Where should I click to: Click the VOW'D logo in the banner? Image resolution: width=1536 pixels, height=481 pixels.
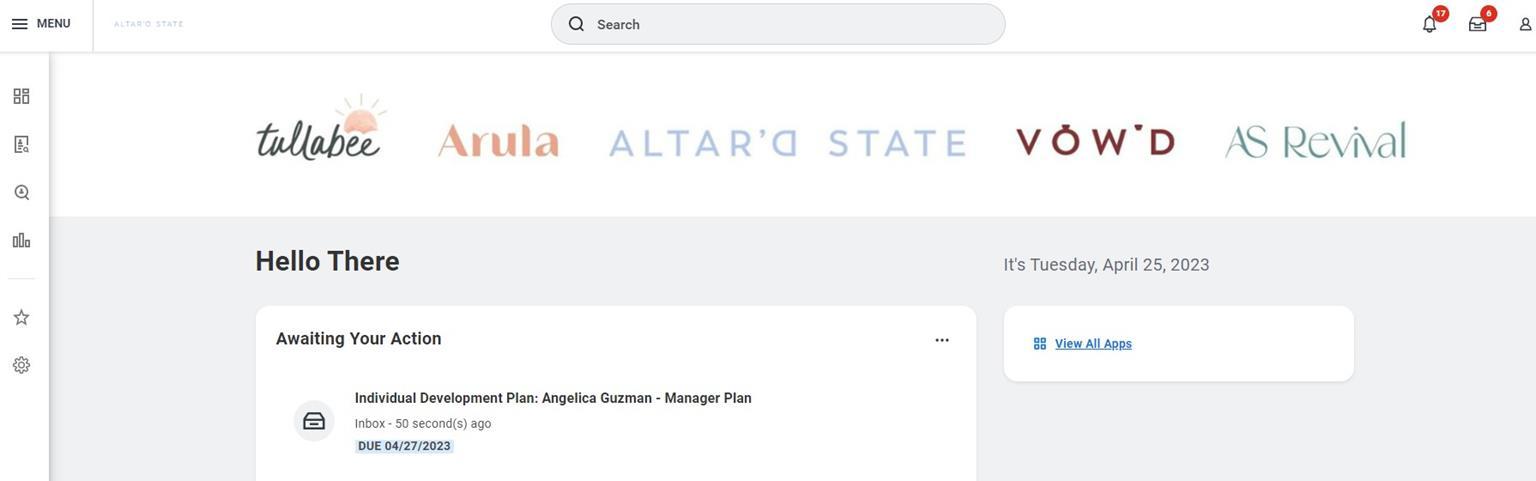[x=1095, y=140]
